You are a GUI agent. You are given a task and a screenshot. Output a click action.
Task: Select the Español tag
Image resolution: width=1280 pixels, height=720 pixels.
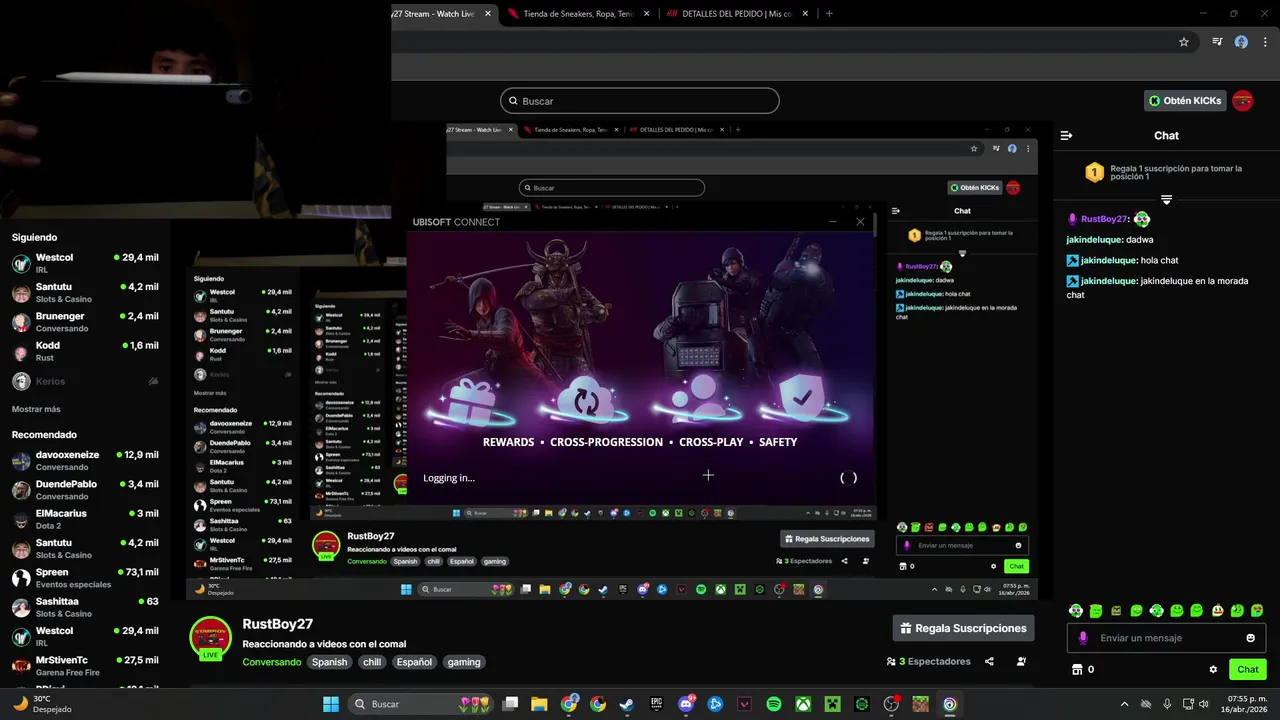click(414, 662)
